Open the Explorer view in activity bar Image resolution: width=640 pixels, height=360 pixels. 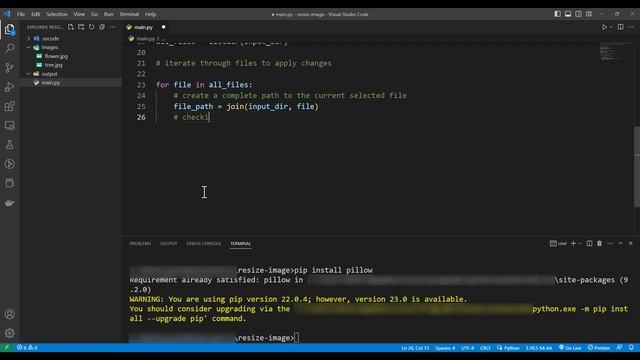9,29
